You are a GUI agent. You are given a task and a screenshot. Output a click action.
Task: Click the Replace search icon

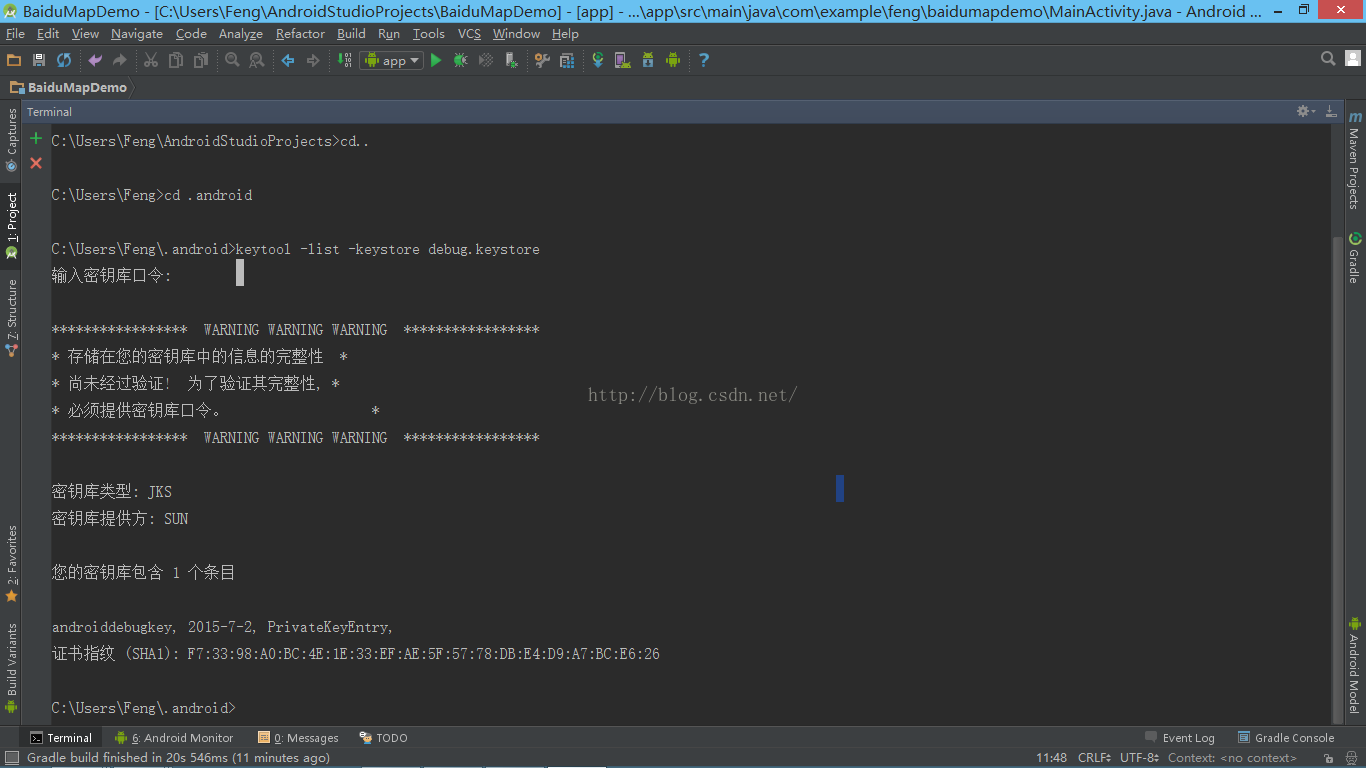[257, 60]
